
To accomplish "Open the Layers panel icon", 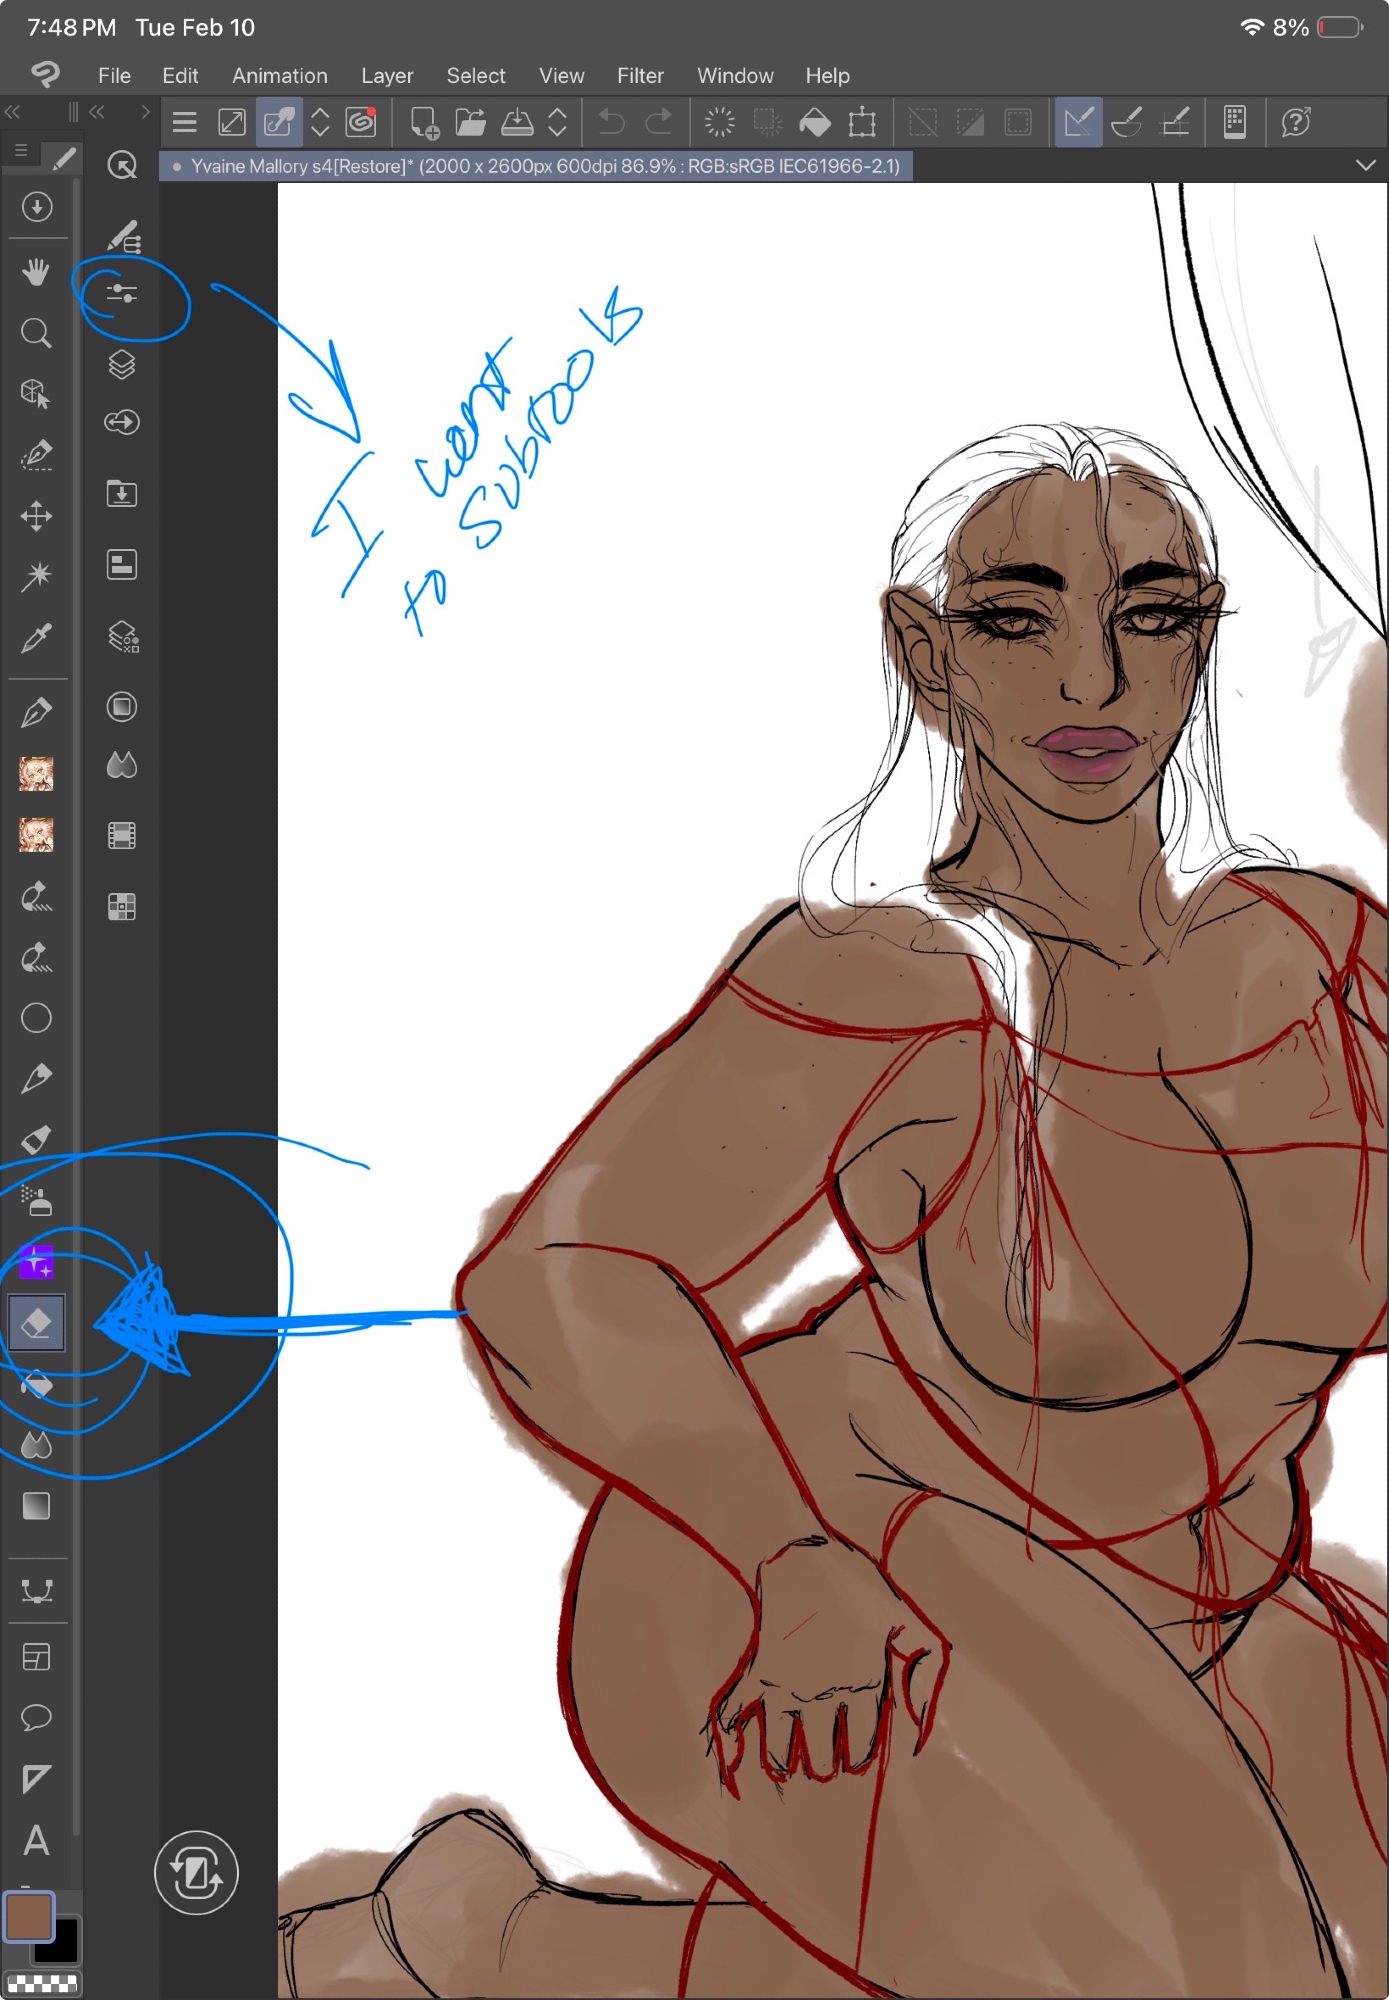I will tap(122, 365).
